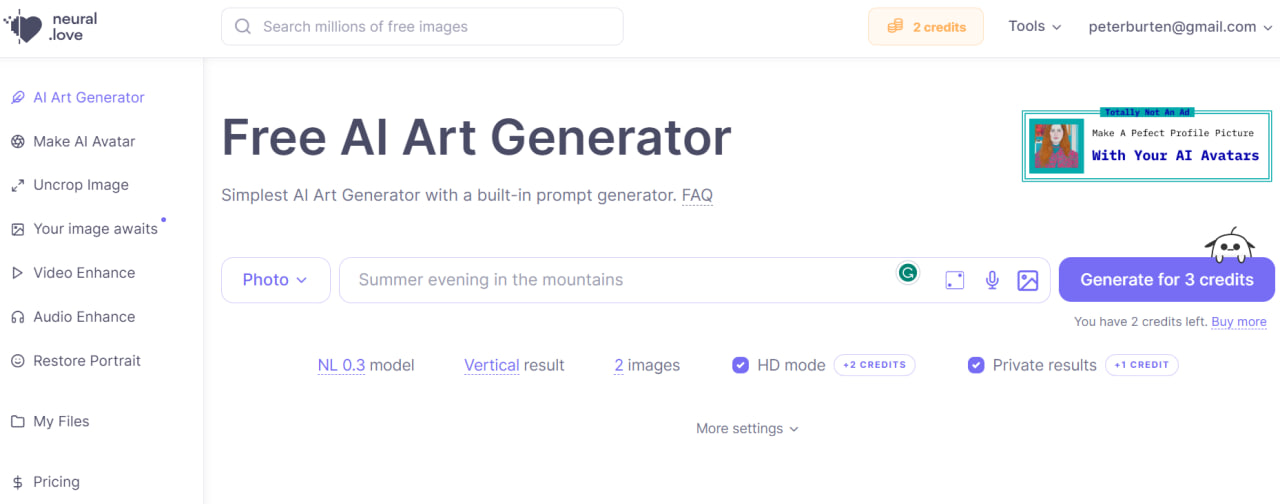Screen dimensions: 1280x504
Task: Open the Uncrop Image tool
Action: coord(80,185)
